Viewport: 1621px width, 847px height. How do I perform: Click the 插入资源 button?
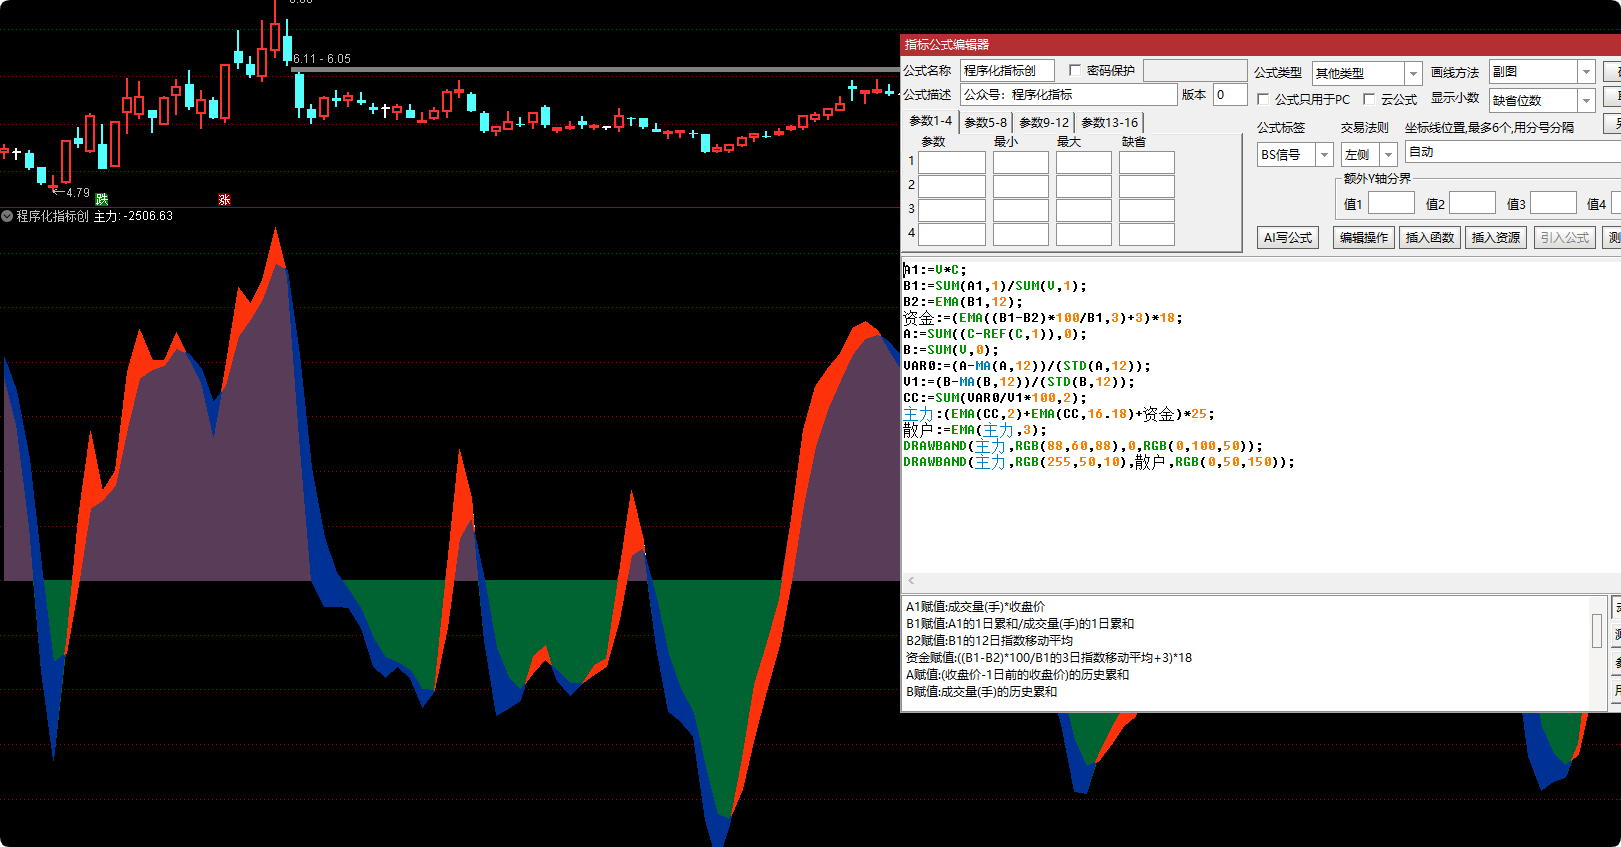pyautogui.click(x=1495, y=238)
